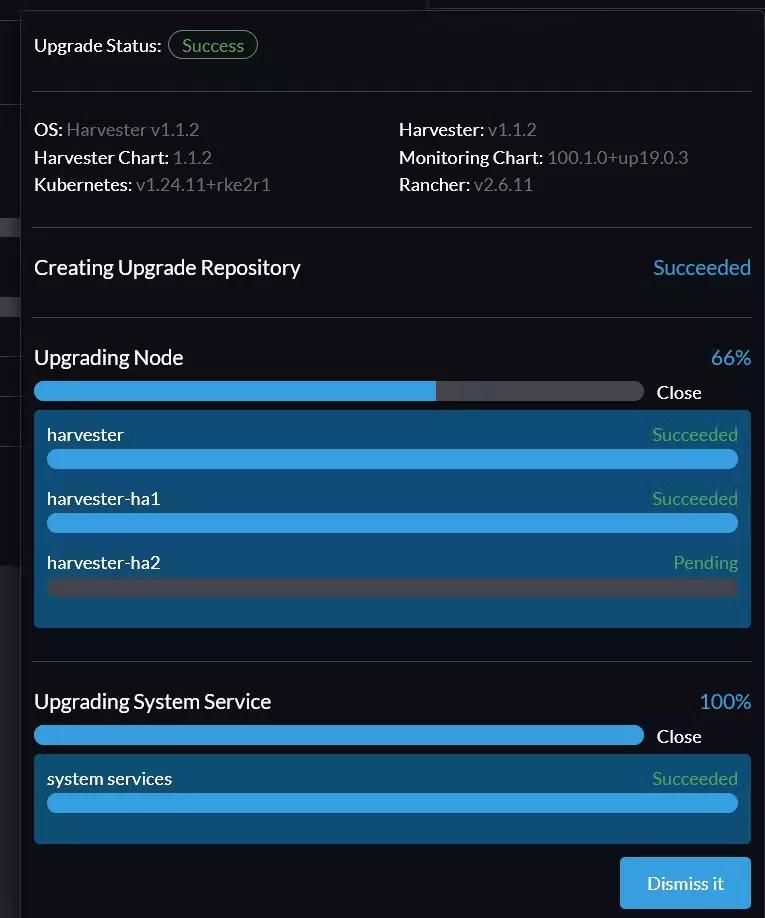Click the Upgrade Status heading
Viewport: 765px width, 918px height.
[x=97, y=45]
